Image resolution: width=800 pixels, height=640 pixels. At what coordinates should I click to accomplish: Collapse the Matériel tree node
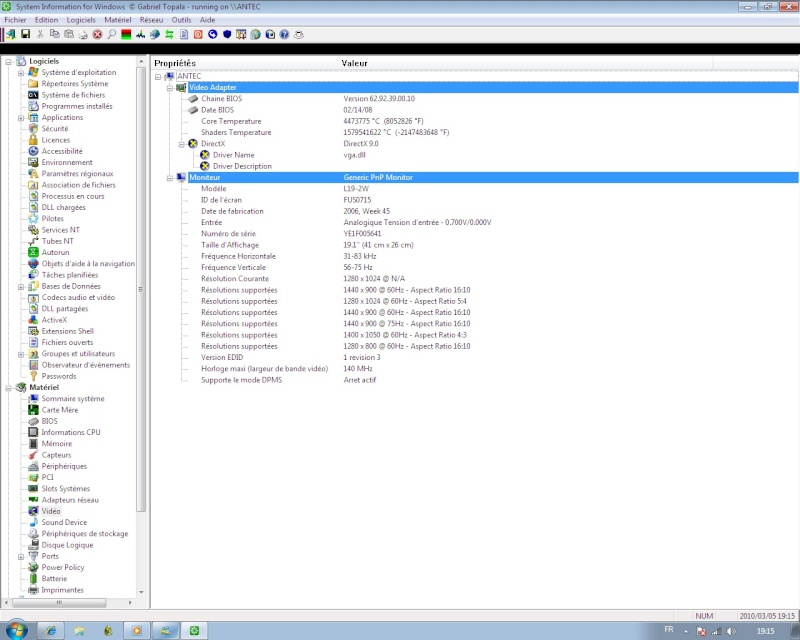pos(8,388)
